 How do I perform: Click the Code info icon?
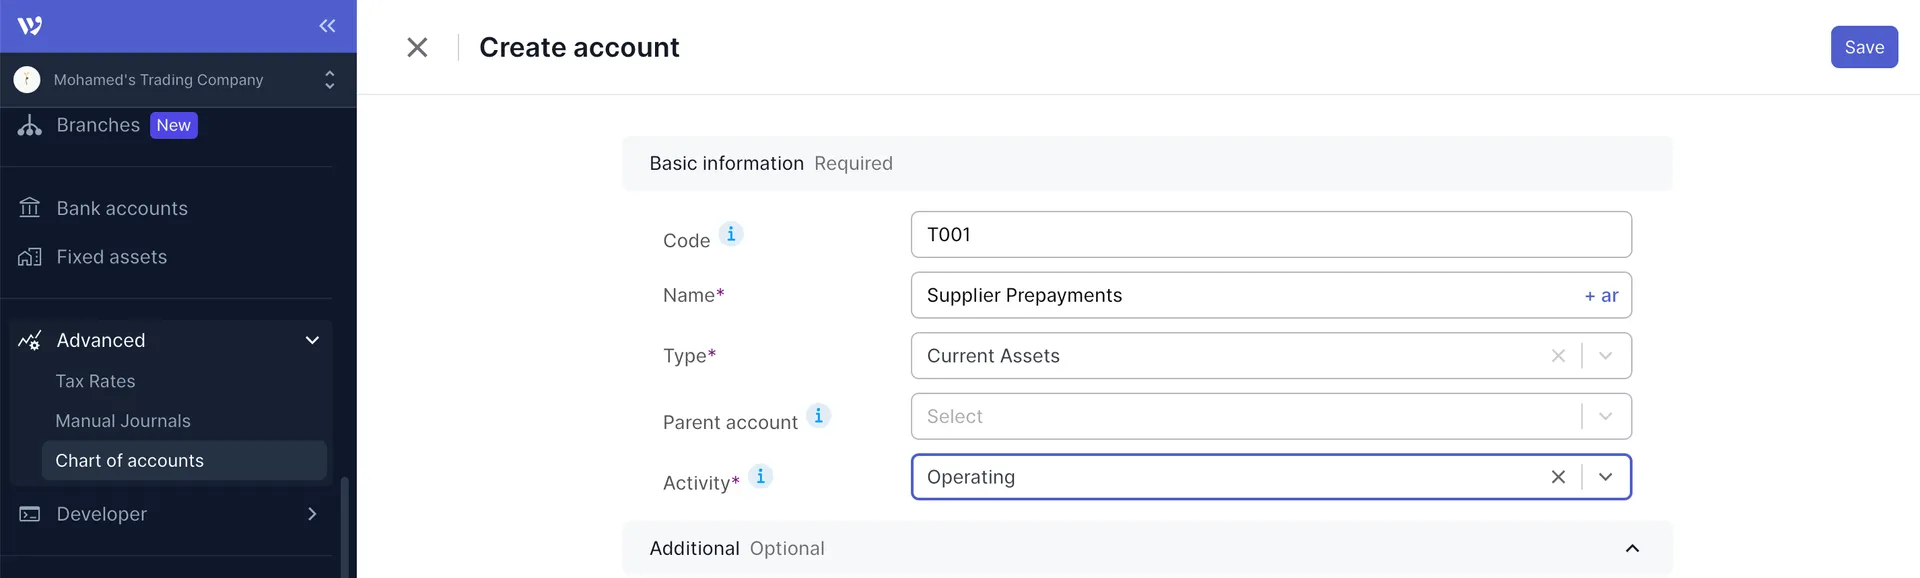pos(731,234)
